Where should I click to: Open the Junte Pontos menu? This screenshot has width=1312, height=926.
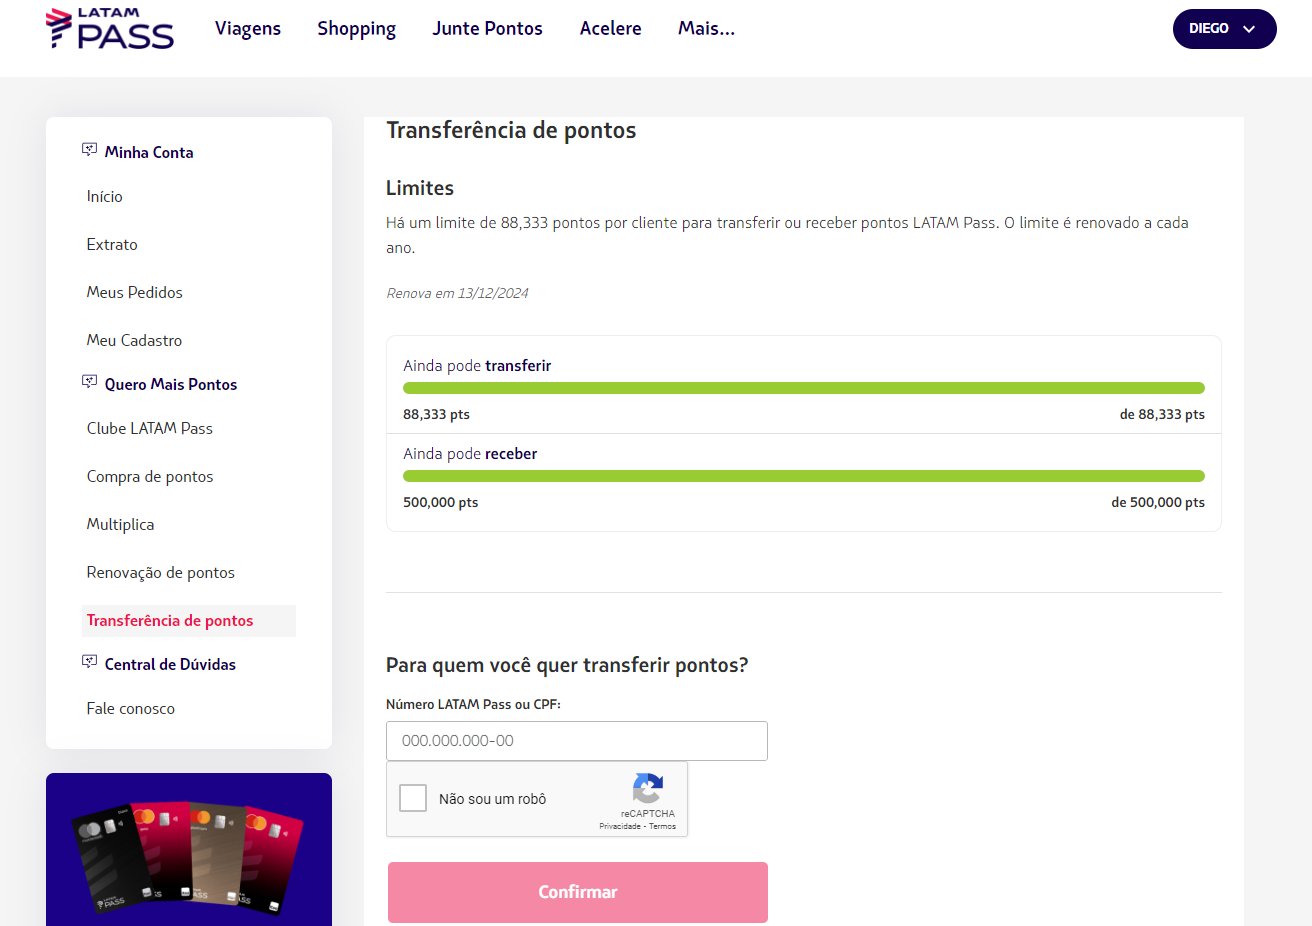click(x=488, y=29)
